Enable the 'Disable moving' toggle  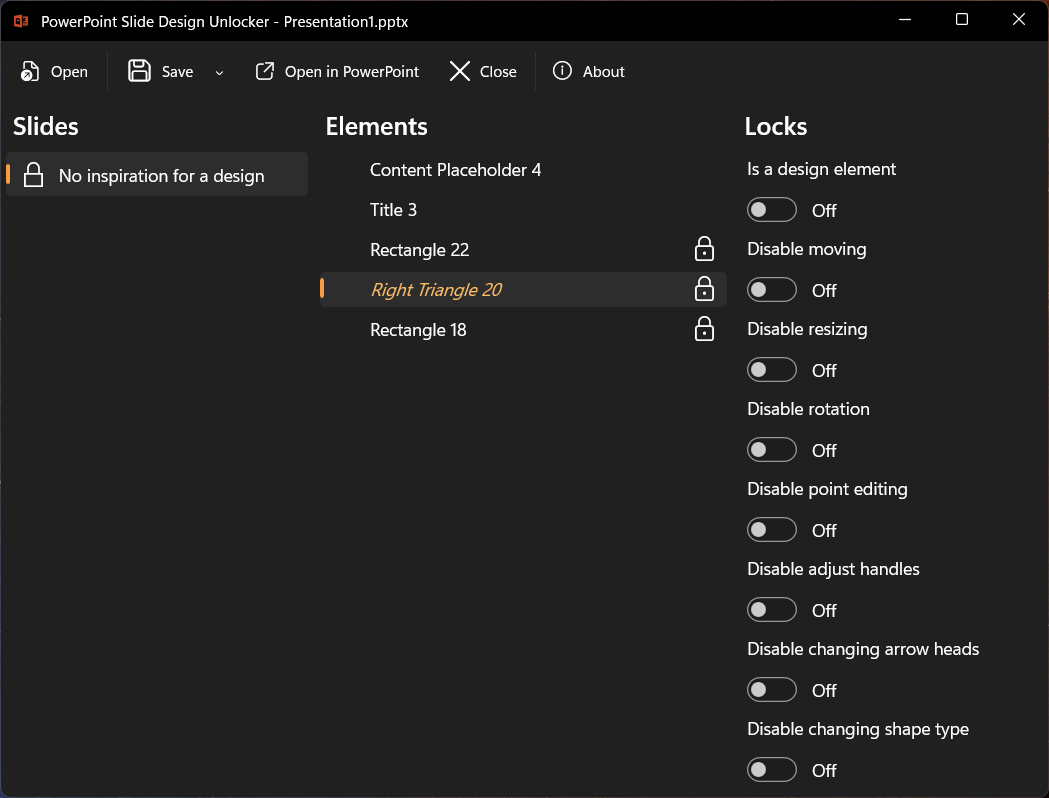pyautogui.click(x=772, y=290)
